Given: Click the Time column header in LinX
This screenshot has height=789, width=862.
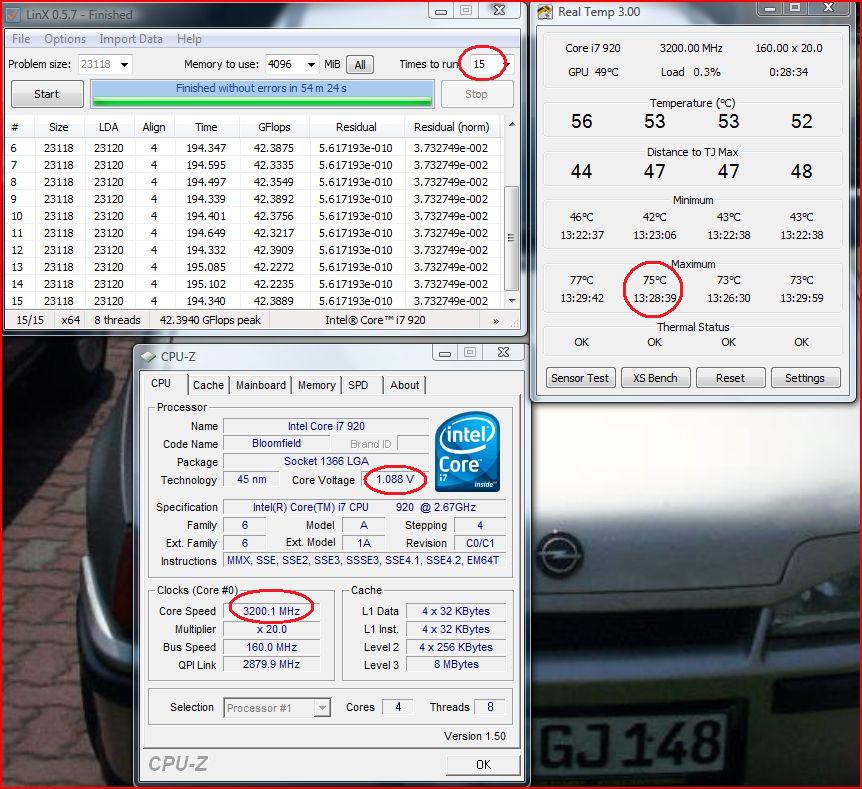Looking at the screenshot, I should point(206,127).
